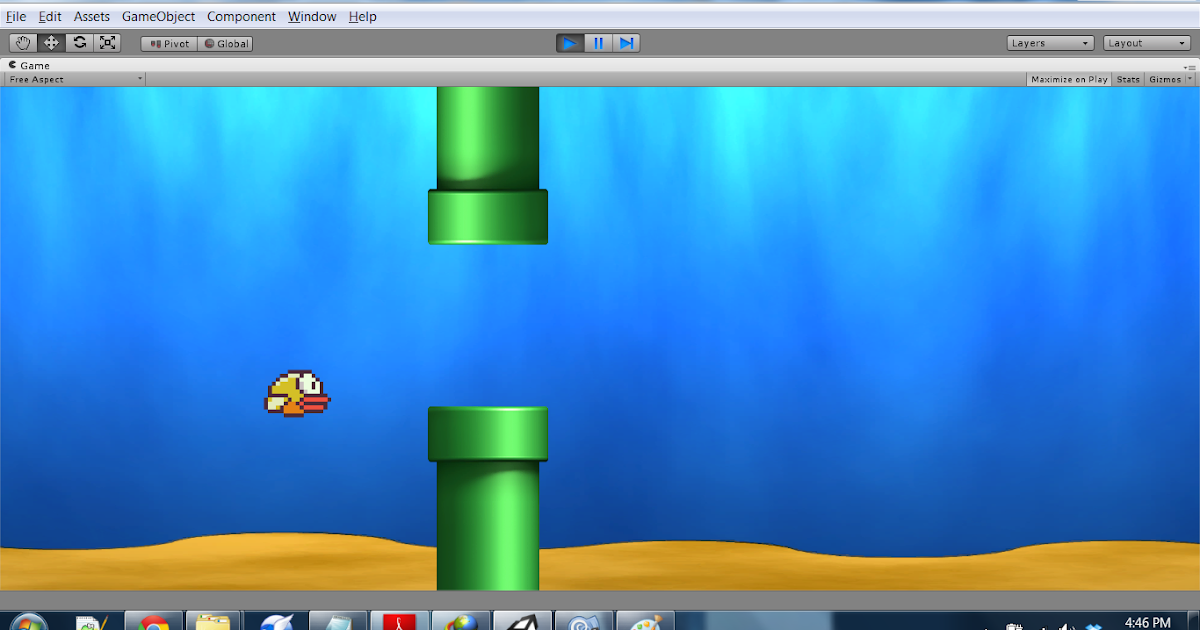Open the Layout dropdown
This screenshot has height=630, width=1200.
[x=1147, y=43]
